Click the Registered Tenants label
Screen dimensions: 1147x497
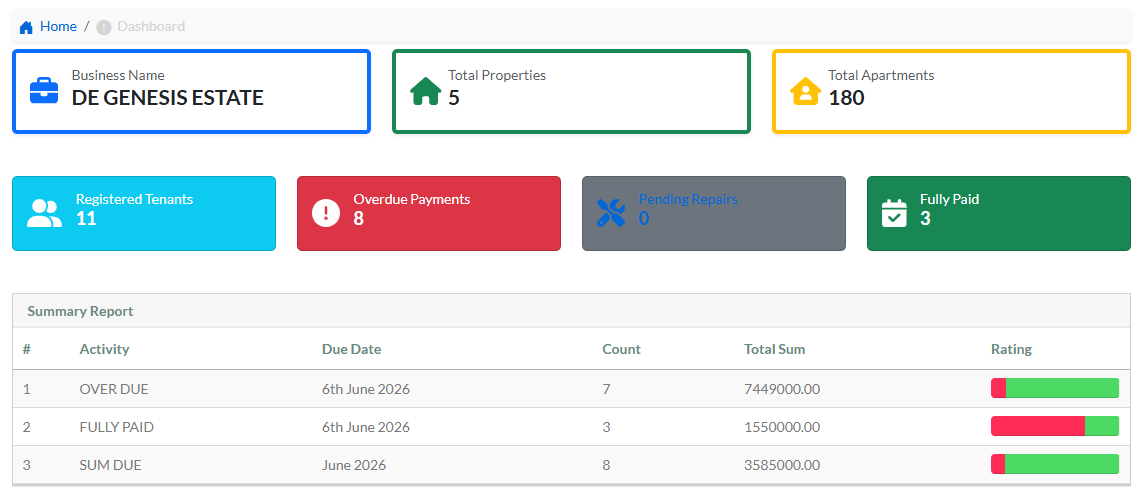[135, 199]
